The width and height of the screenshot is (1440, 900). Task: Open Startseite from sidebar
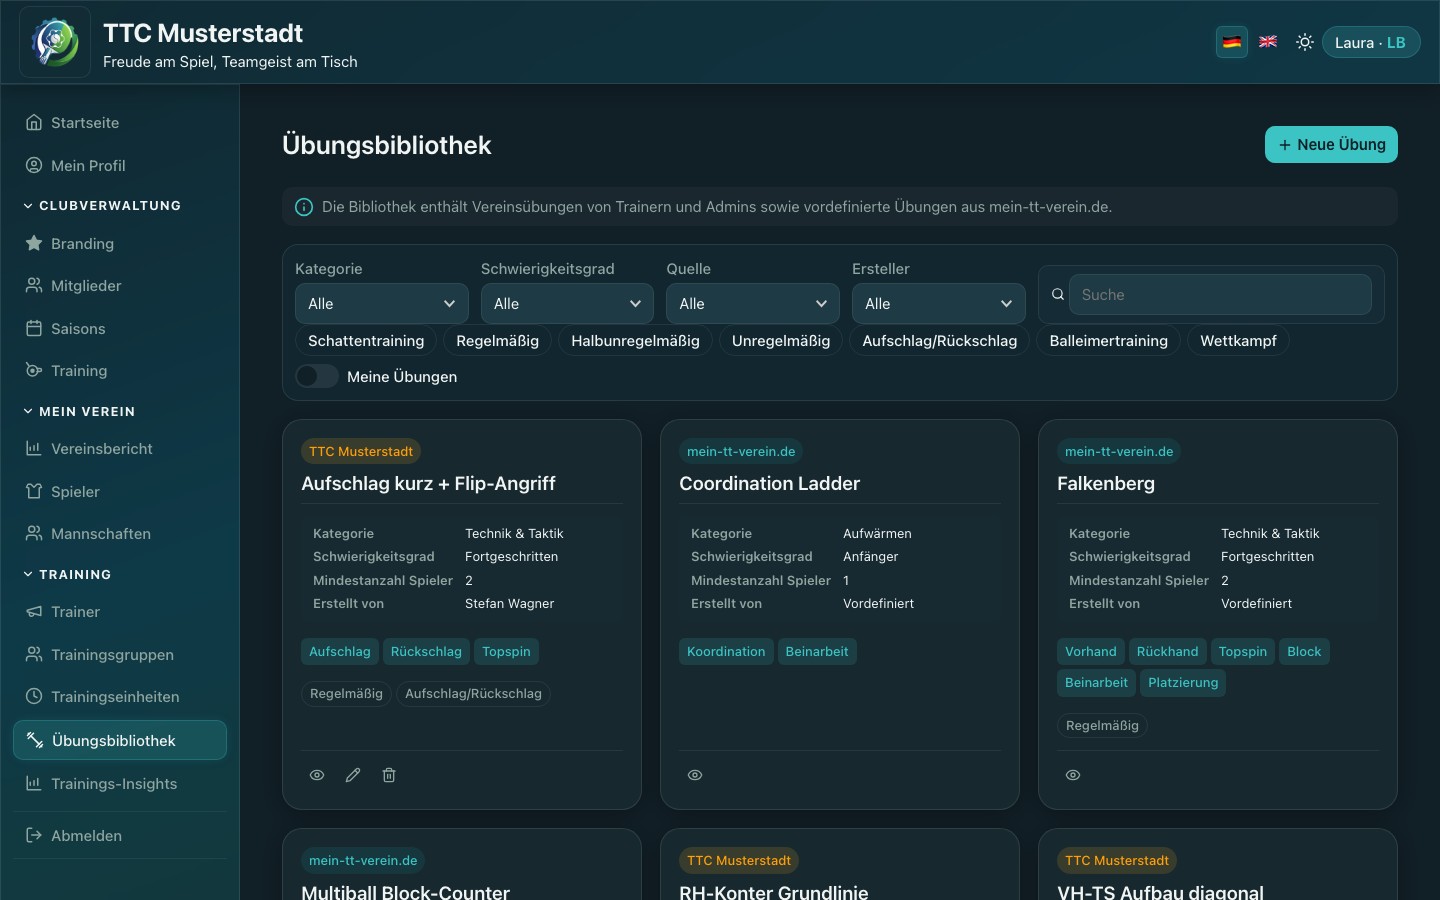[x=120, y=123]
